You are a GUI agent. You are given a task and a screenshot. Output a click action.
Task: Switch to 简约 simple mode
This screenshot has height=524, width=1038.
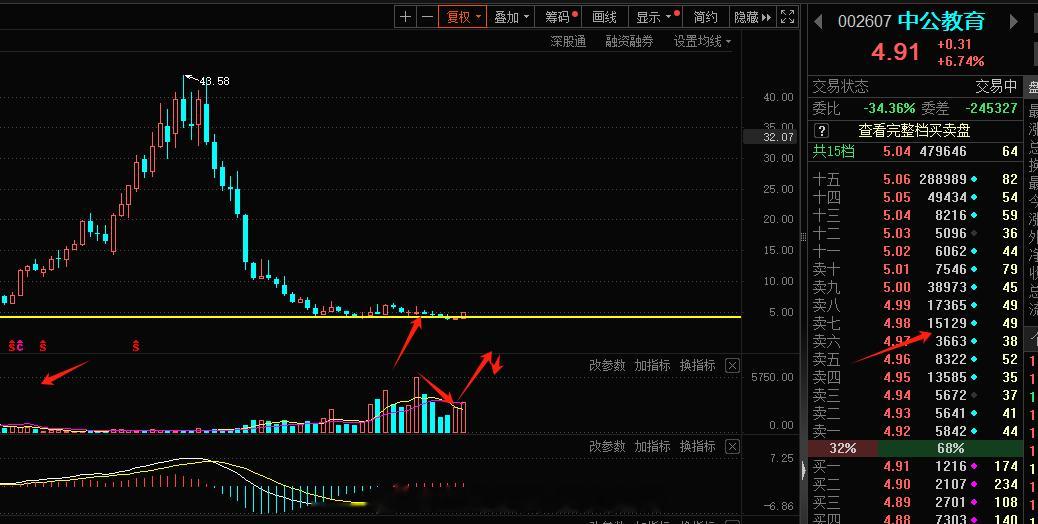pyautogui.click(x=705, y=17)
